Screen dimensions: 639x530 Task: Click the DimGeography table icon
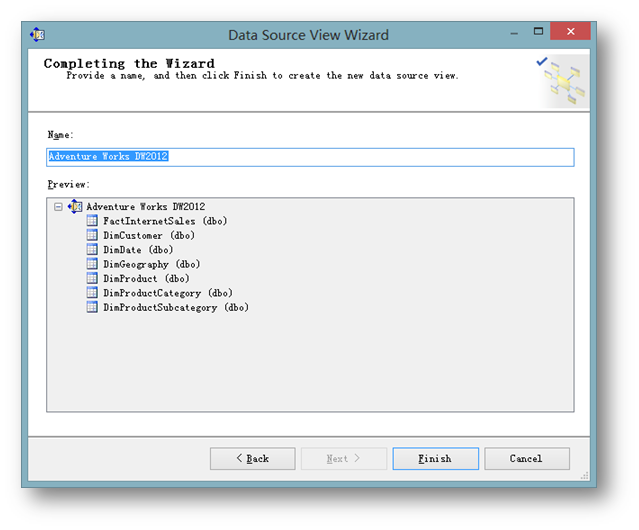pyautogui.click(x=93, y=264)
